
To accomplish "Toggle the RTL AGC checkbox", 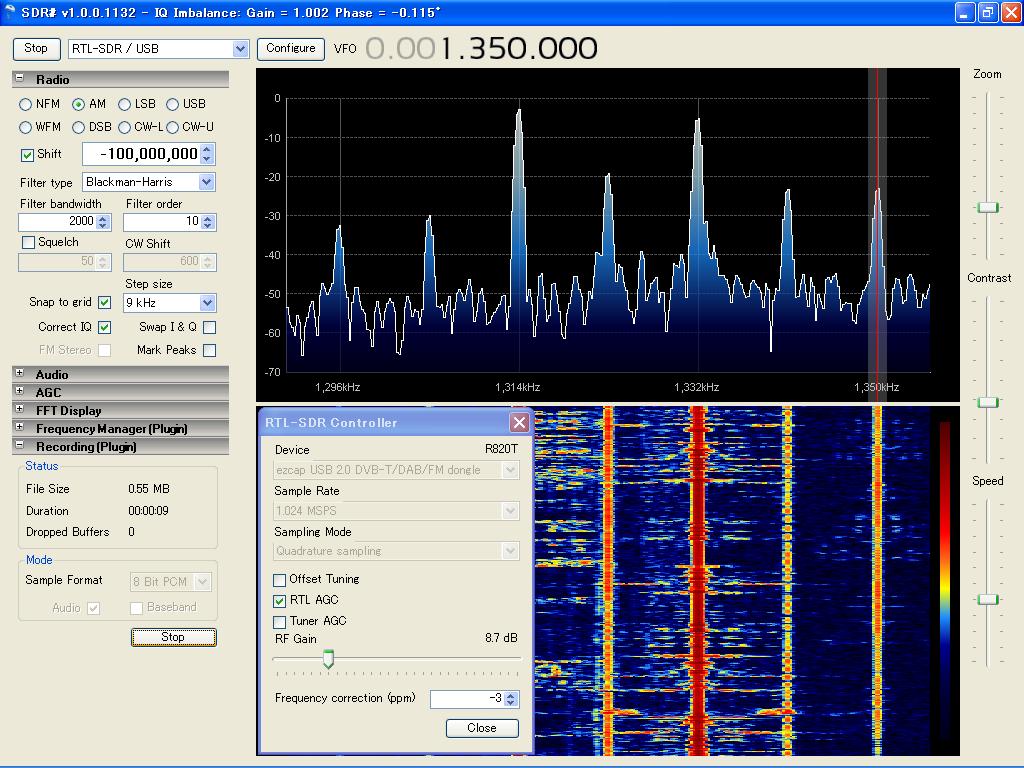I will pyautogui.click(x=280, y=601).
